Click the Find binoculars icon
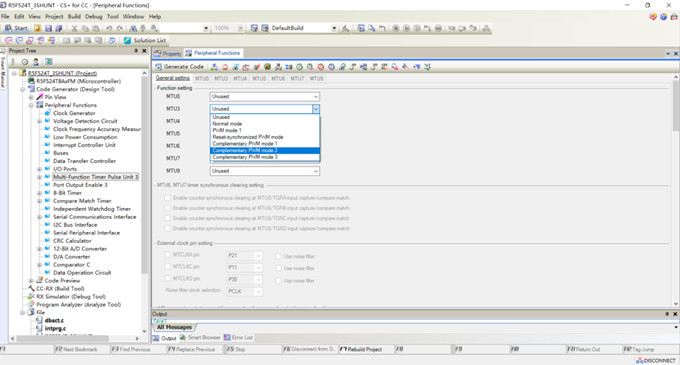Viewport: 680px width, 365px height. 133,28
